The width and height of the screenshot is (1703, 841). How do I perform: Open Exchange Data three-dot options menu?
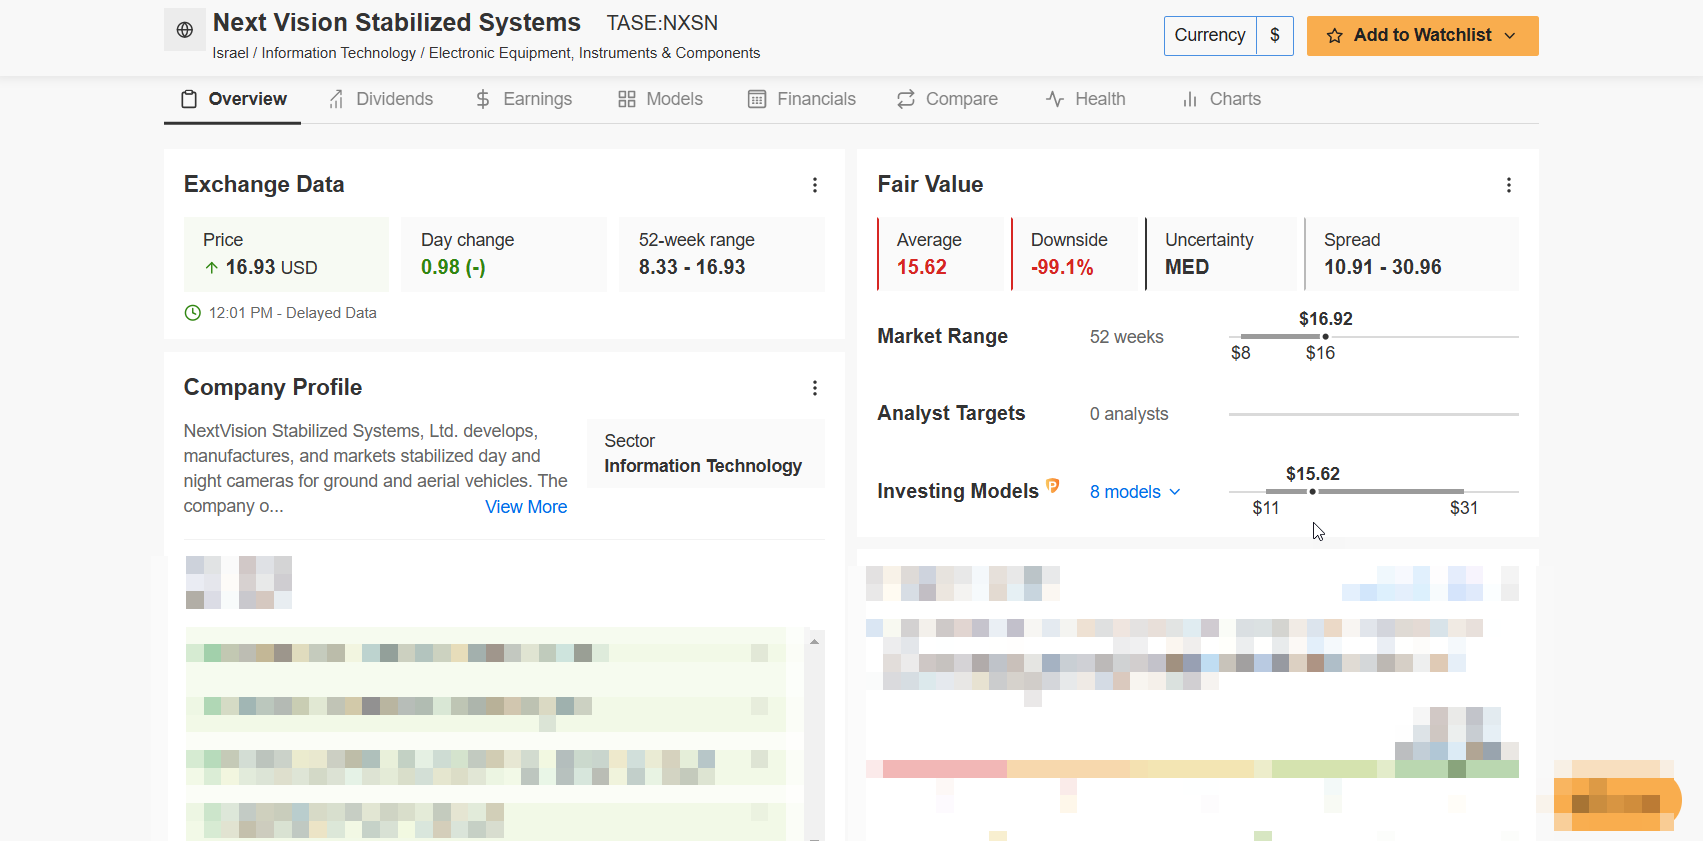coord(815,185)
